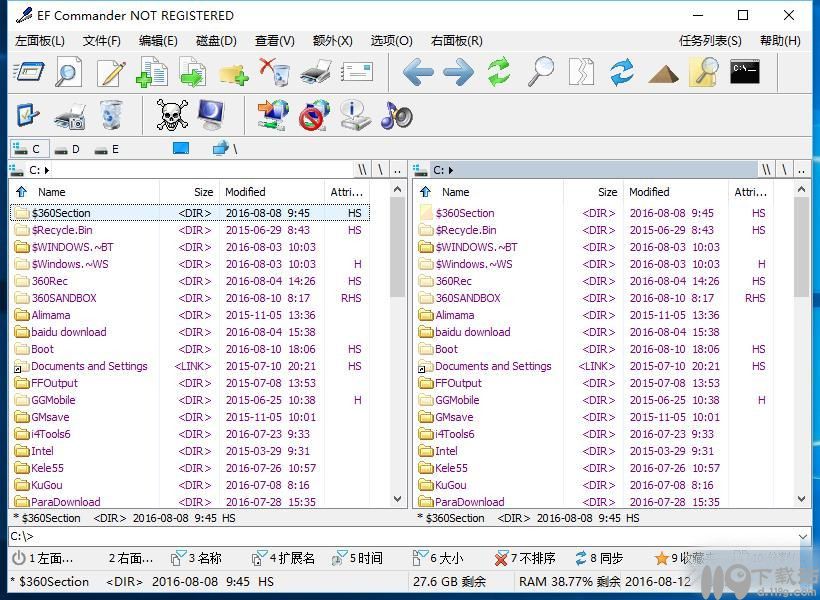The width and height of the screenshot is (820, 600).
Task: Sort left panel by Modified column header
Action: tap(272, 192)
